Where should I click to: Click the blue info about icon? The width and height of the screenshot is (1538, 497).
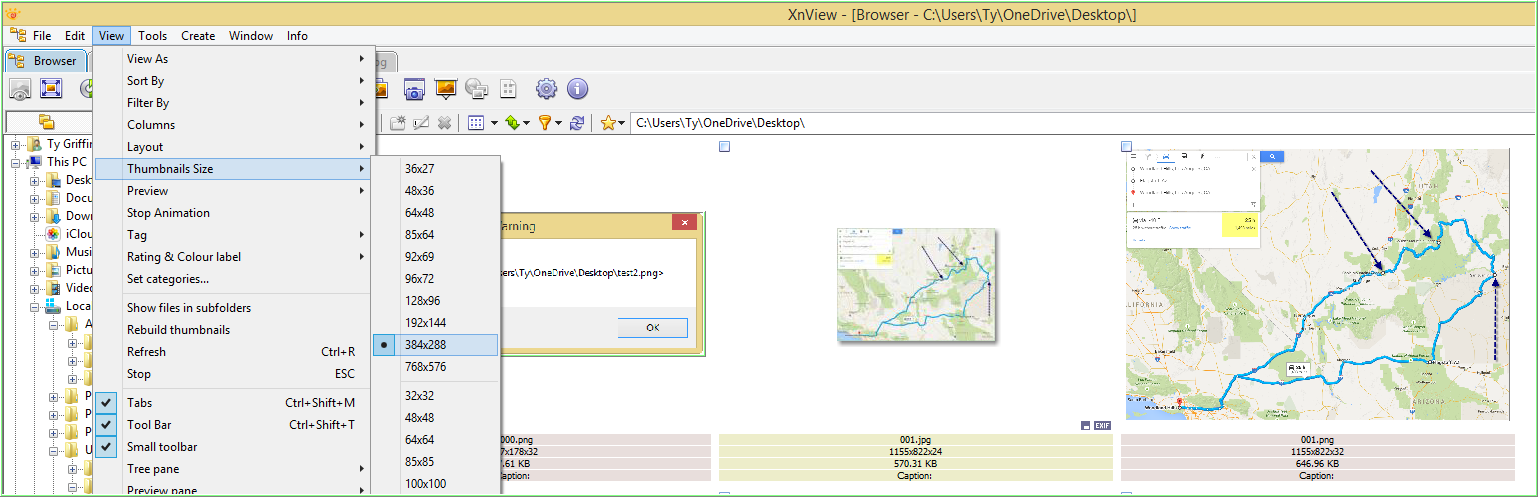point(577,89)
